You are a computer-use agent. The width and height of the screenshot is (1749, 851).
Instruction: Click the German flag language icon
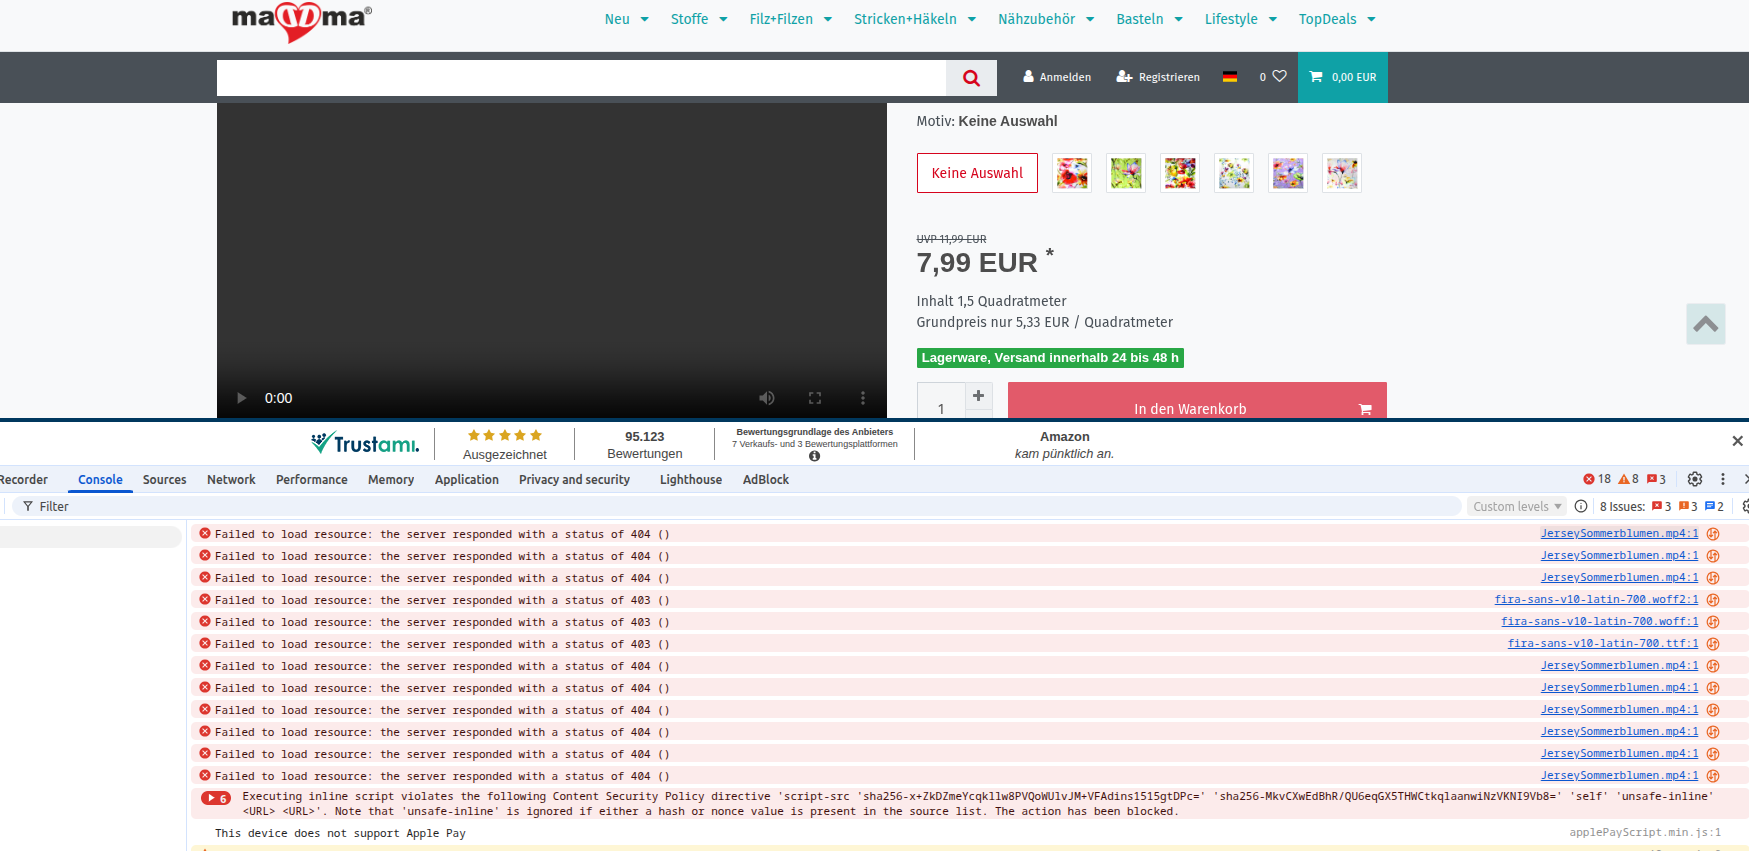coord(1230,77)
